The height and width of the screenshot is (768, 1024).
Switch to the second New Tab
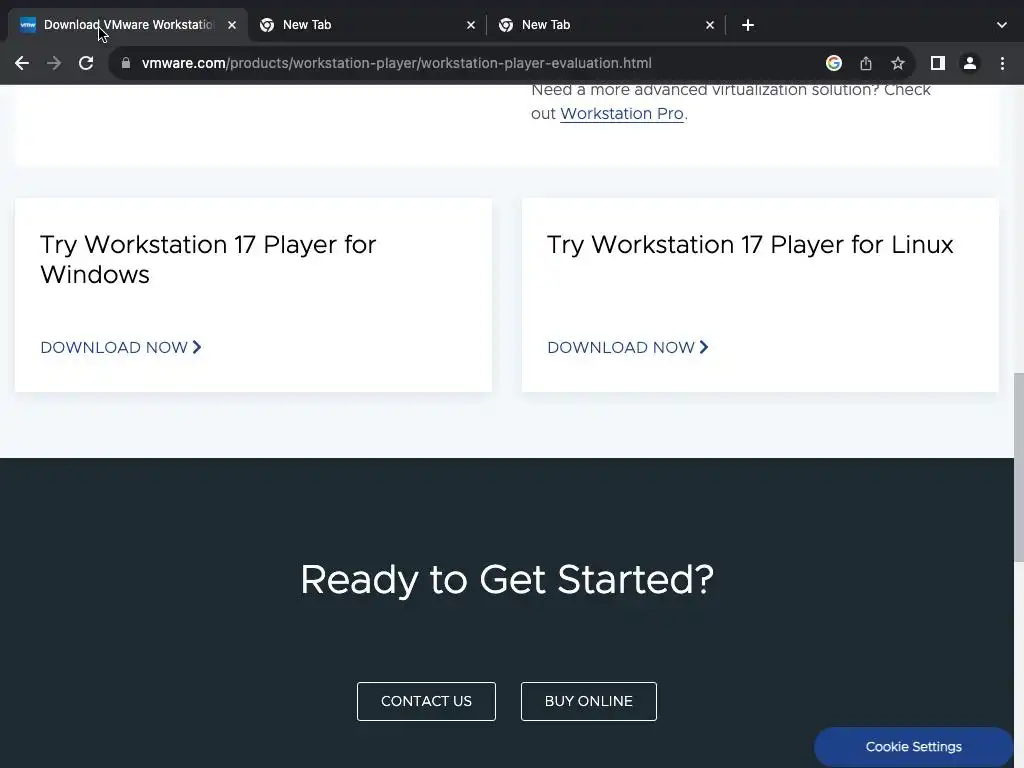[x=607, y=25]
